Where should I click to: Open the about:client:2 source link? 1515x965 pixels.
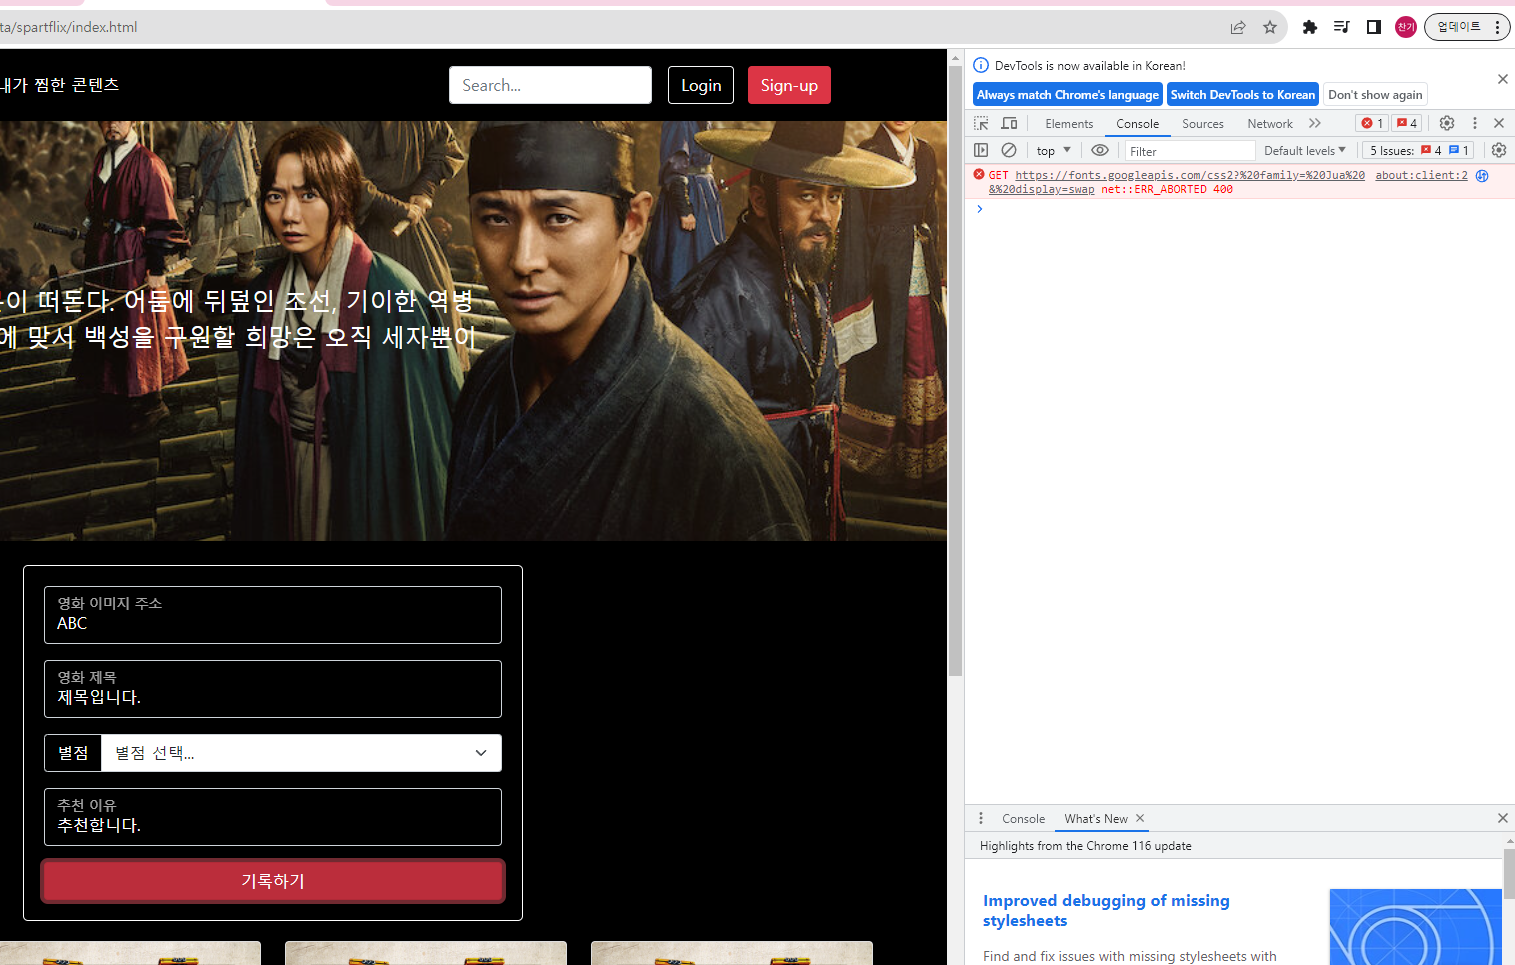pos(1421,175)
